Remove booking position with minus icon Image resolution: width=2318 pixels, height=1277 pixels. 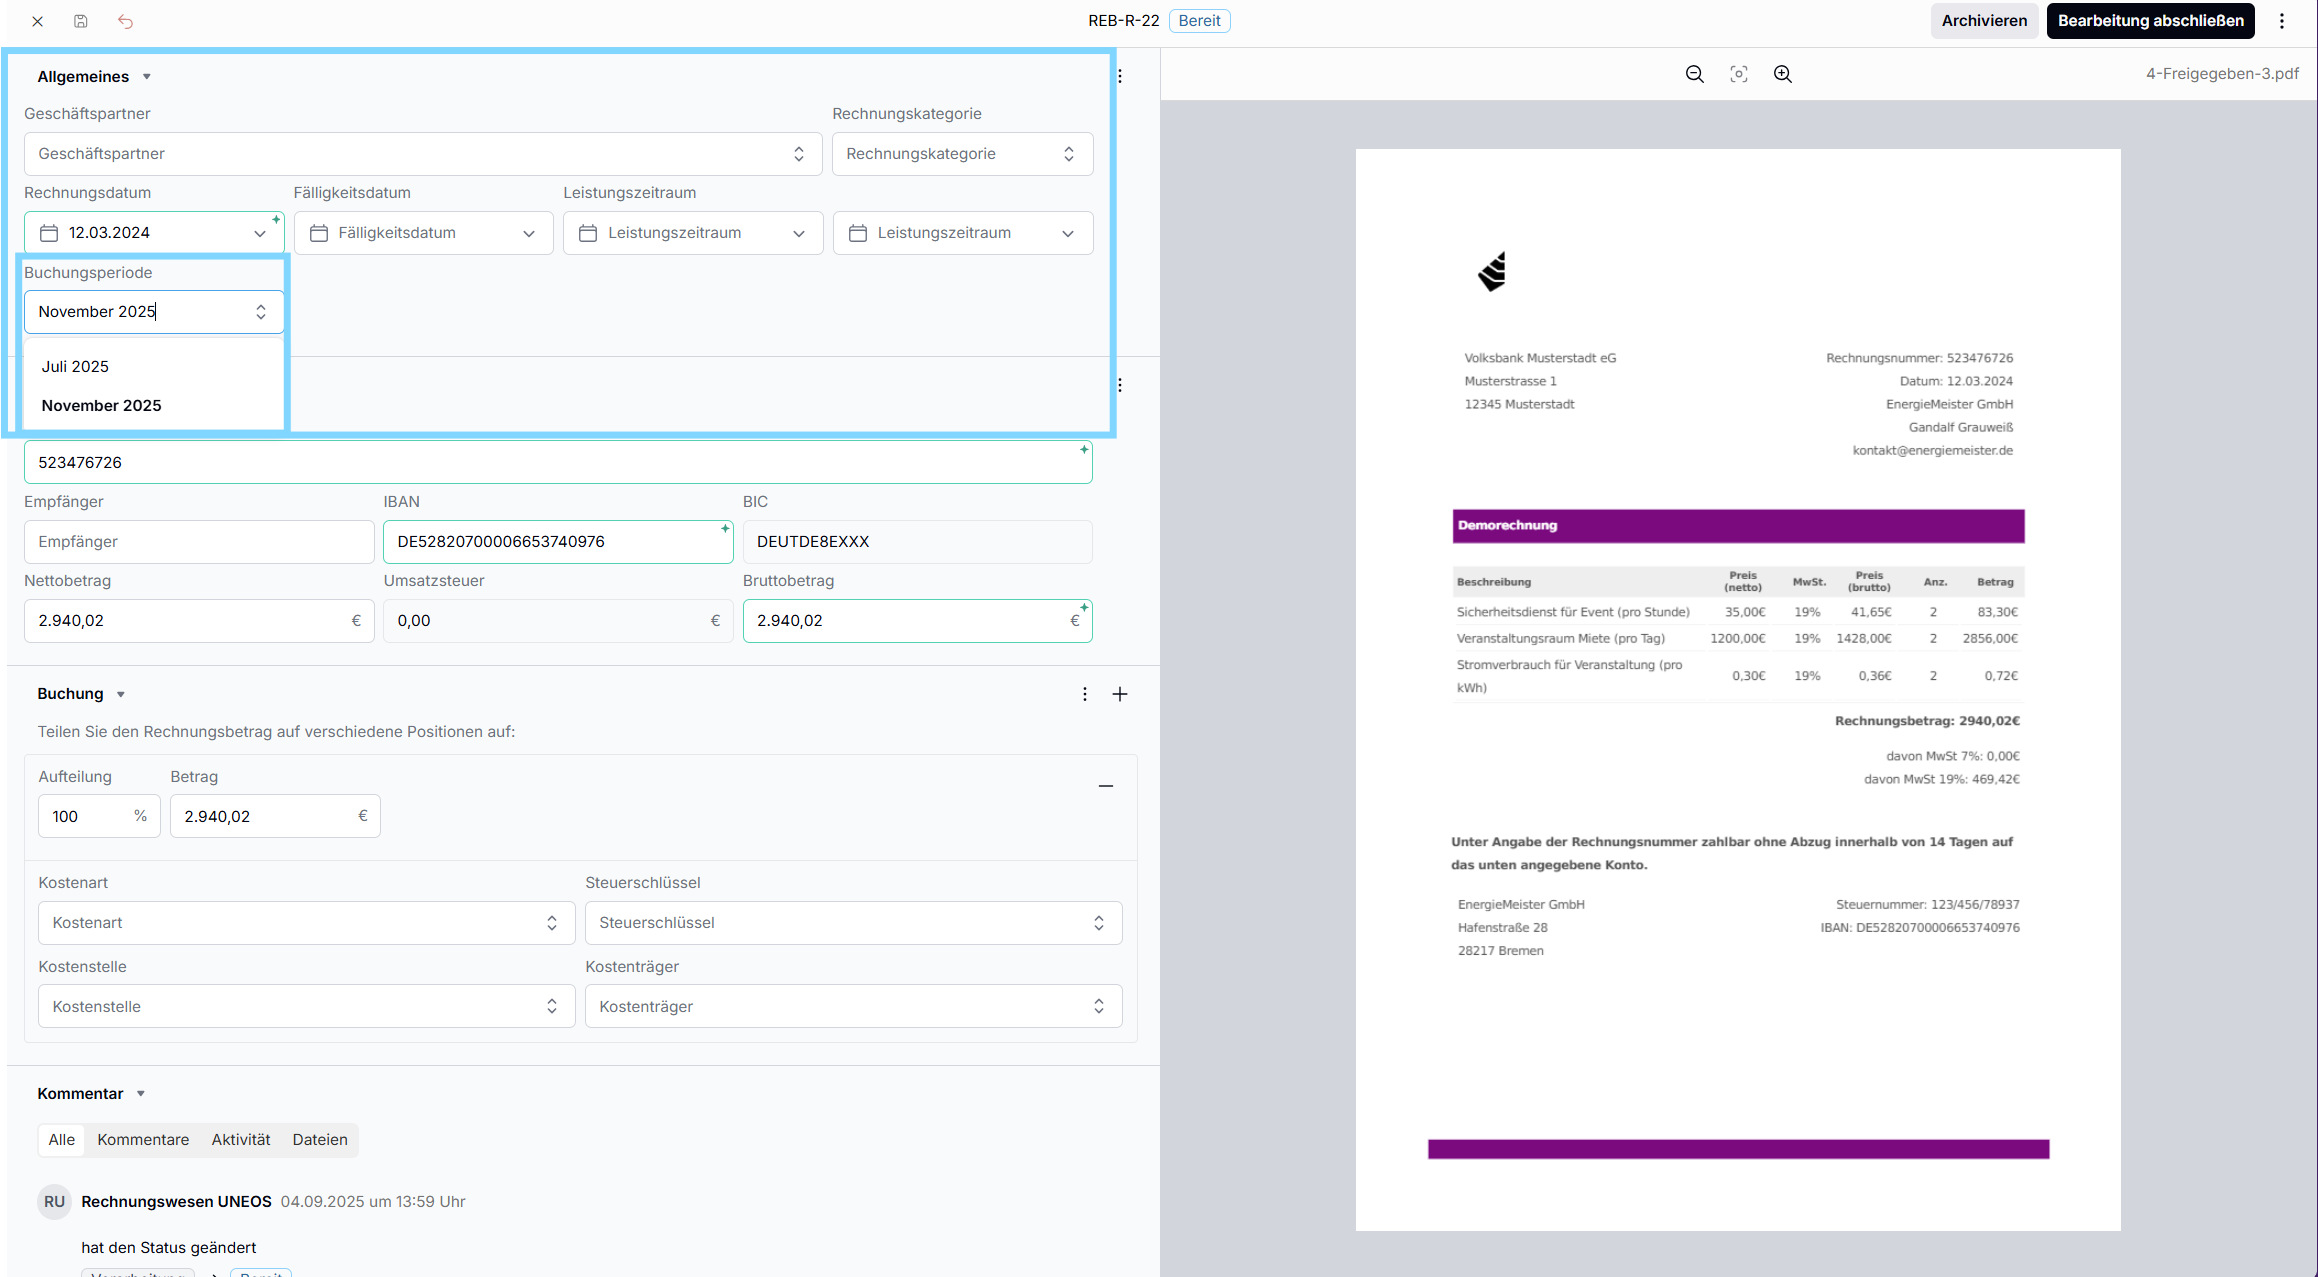tap(1105, 786)
